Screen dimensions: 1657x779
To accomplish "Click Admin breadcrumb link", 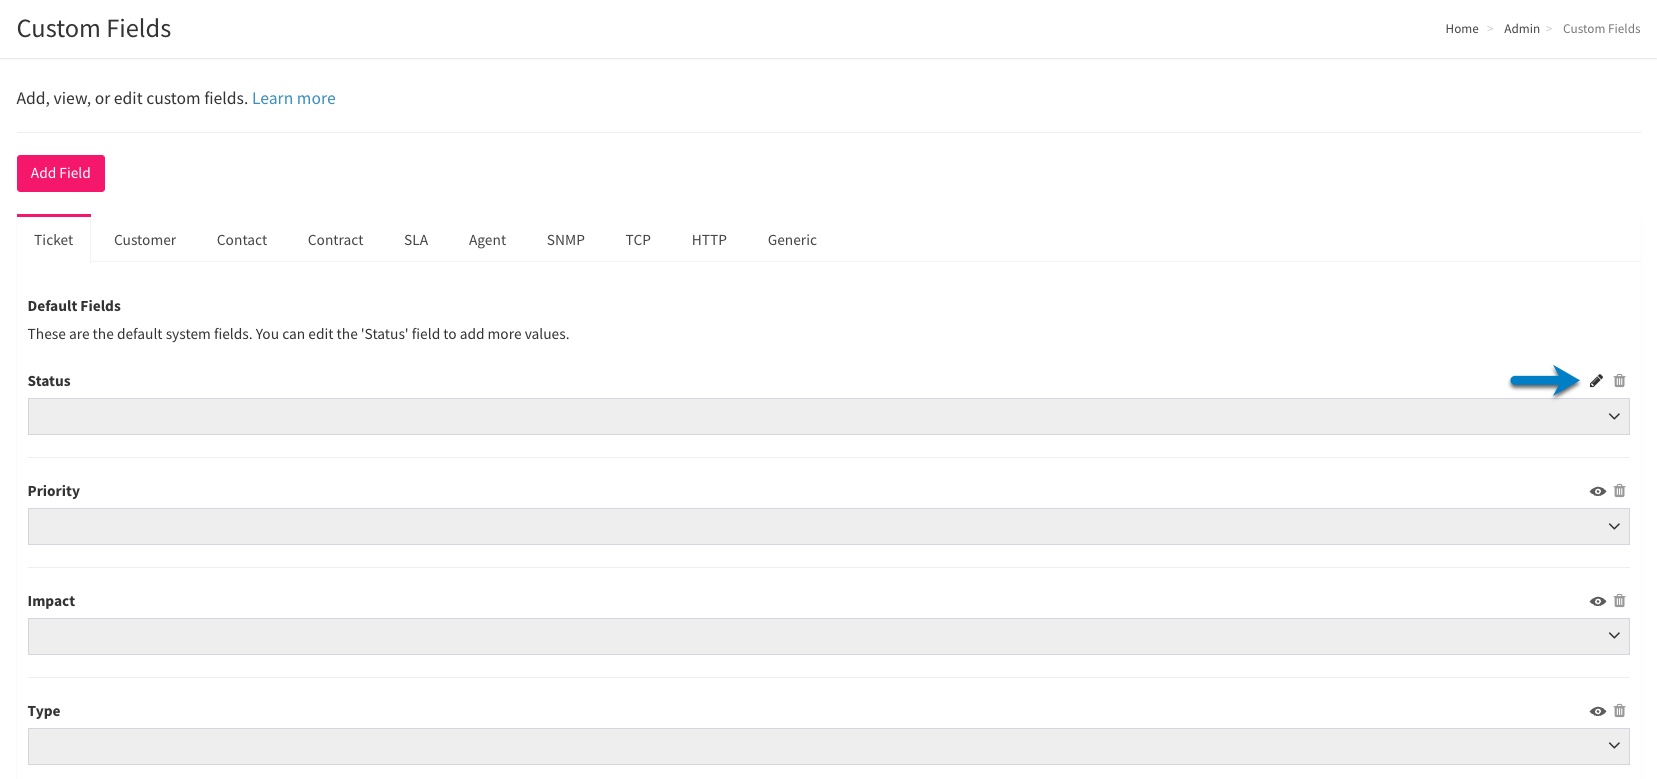I will 1521,29.
